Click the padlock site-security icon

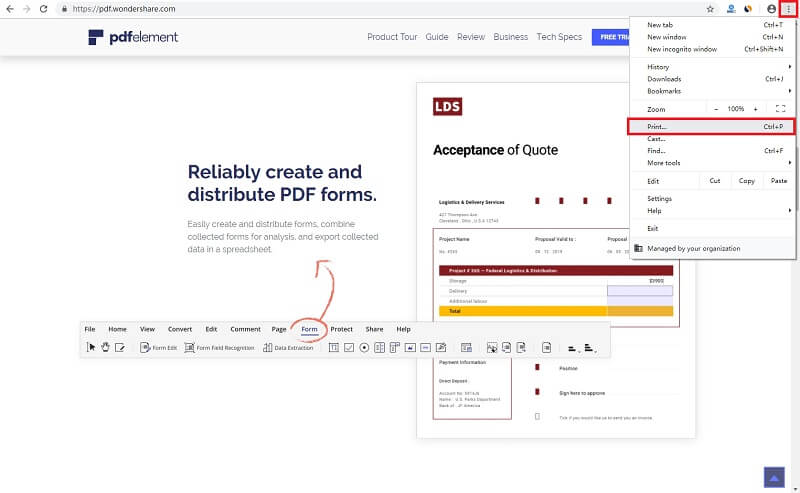click(64, 9)
